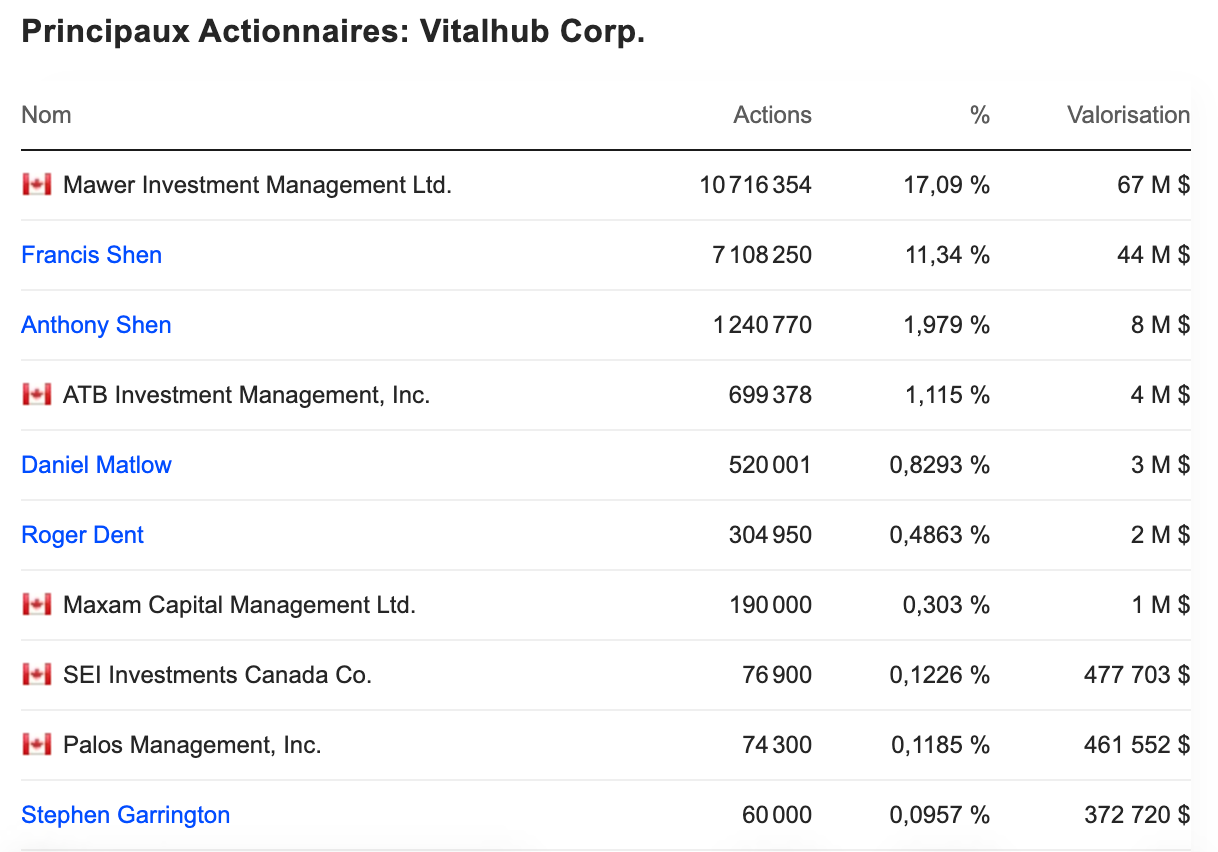Click the flag icon beside Palos Management
The width and height of the screenshot is (1218, 852).
(x=36, y=745)
